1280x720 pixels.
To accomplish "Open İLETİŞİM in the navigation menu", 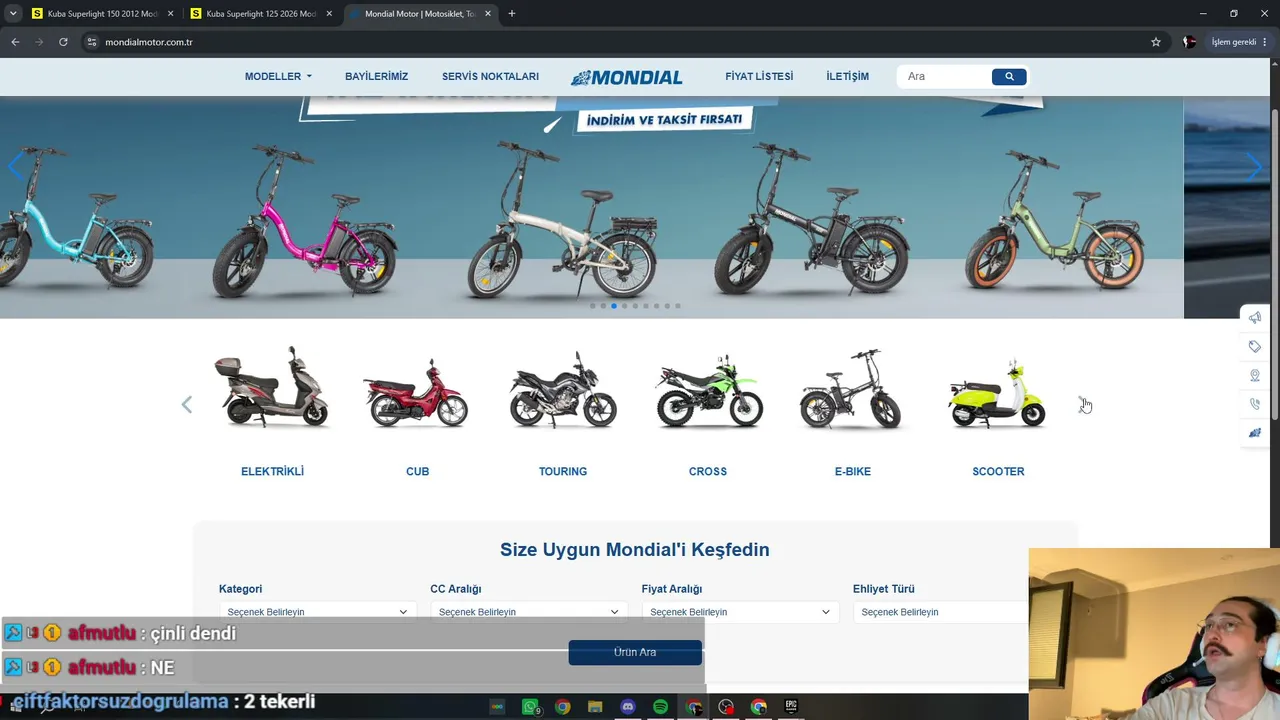I will coord(847,76).
